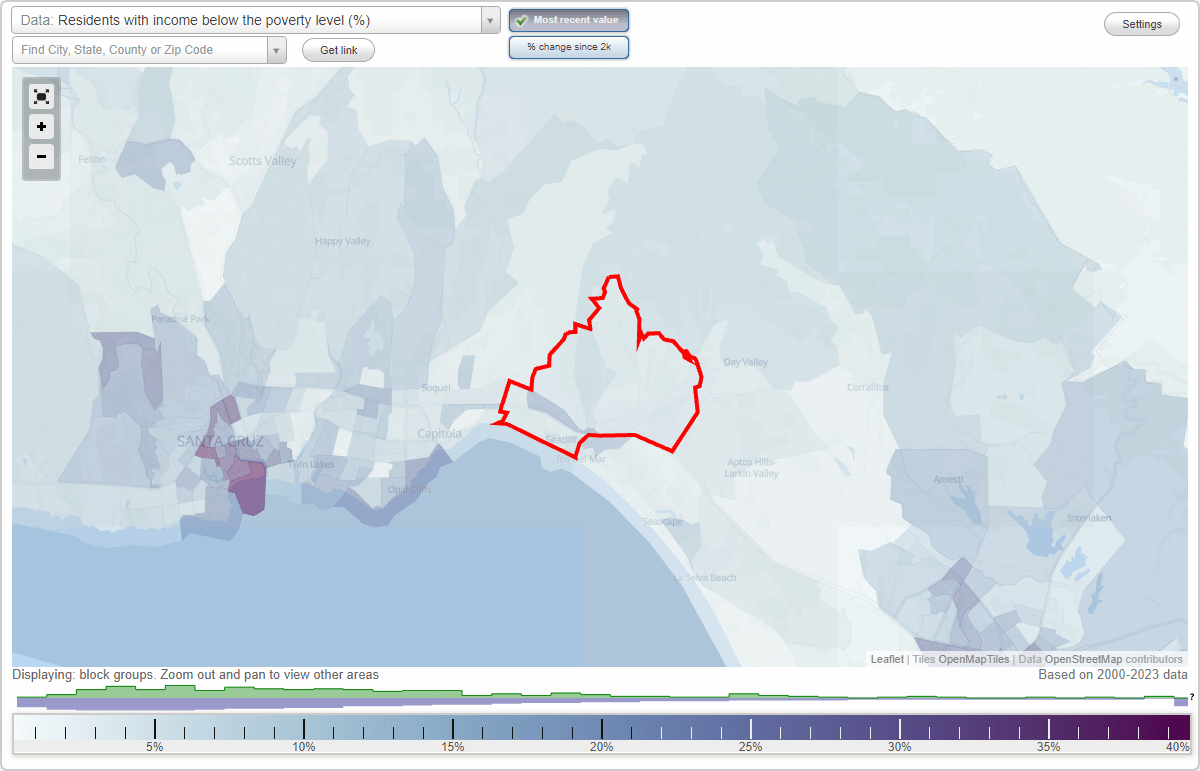Click the Leaflet attribution link
The height and width of the screenshot is (771, 1200).
886,659
